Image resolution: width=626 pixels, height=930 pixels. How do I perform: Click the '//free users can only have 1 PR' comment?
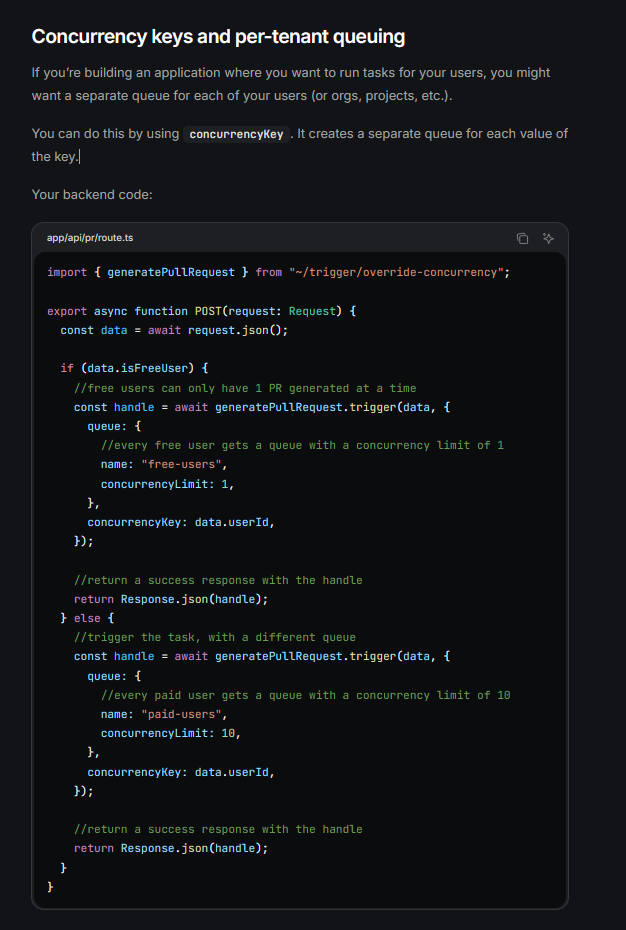(245, 388)
